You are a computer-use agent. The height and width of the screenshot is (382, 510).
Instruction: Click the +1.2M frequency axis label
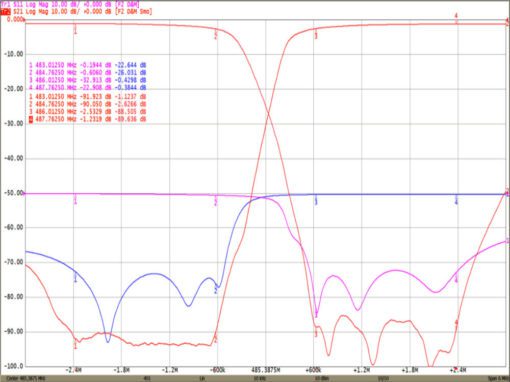coord(362,370)
